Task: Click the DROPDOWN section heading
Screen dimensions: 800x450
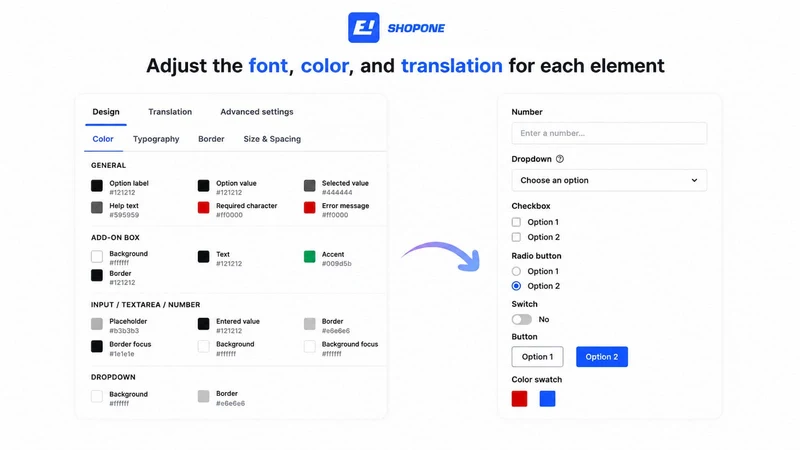Action: tap(113, 377)
